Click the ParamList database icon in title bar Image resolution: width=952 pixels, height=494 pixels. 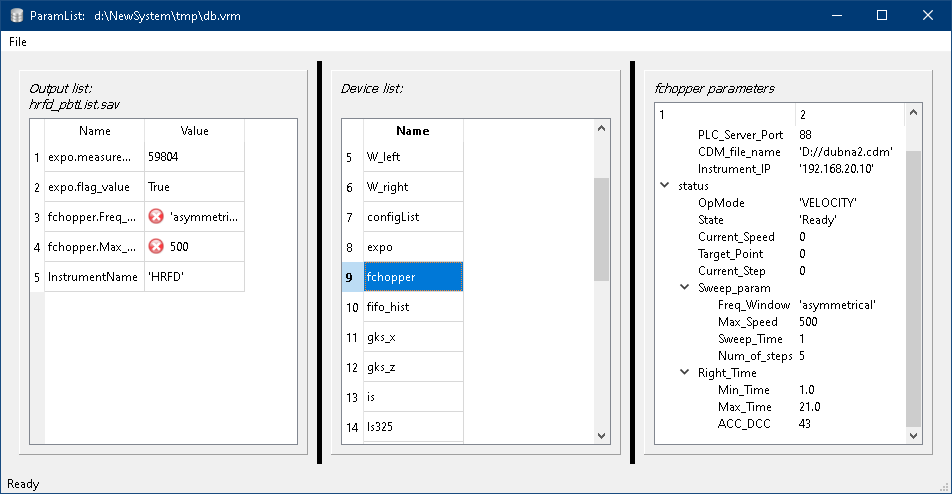coord(15,16)
